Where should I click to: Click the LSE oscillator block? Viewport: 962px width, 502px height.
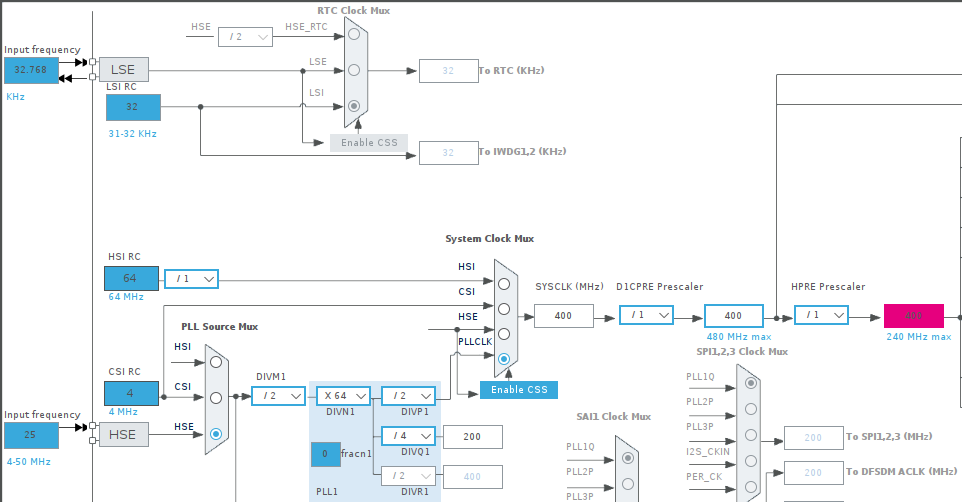[123, 69]
